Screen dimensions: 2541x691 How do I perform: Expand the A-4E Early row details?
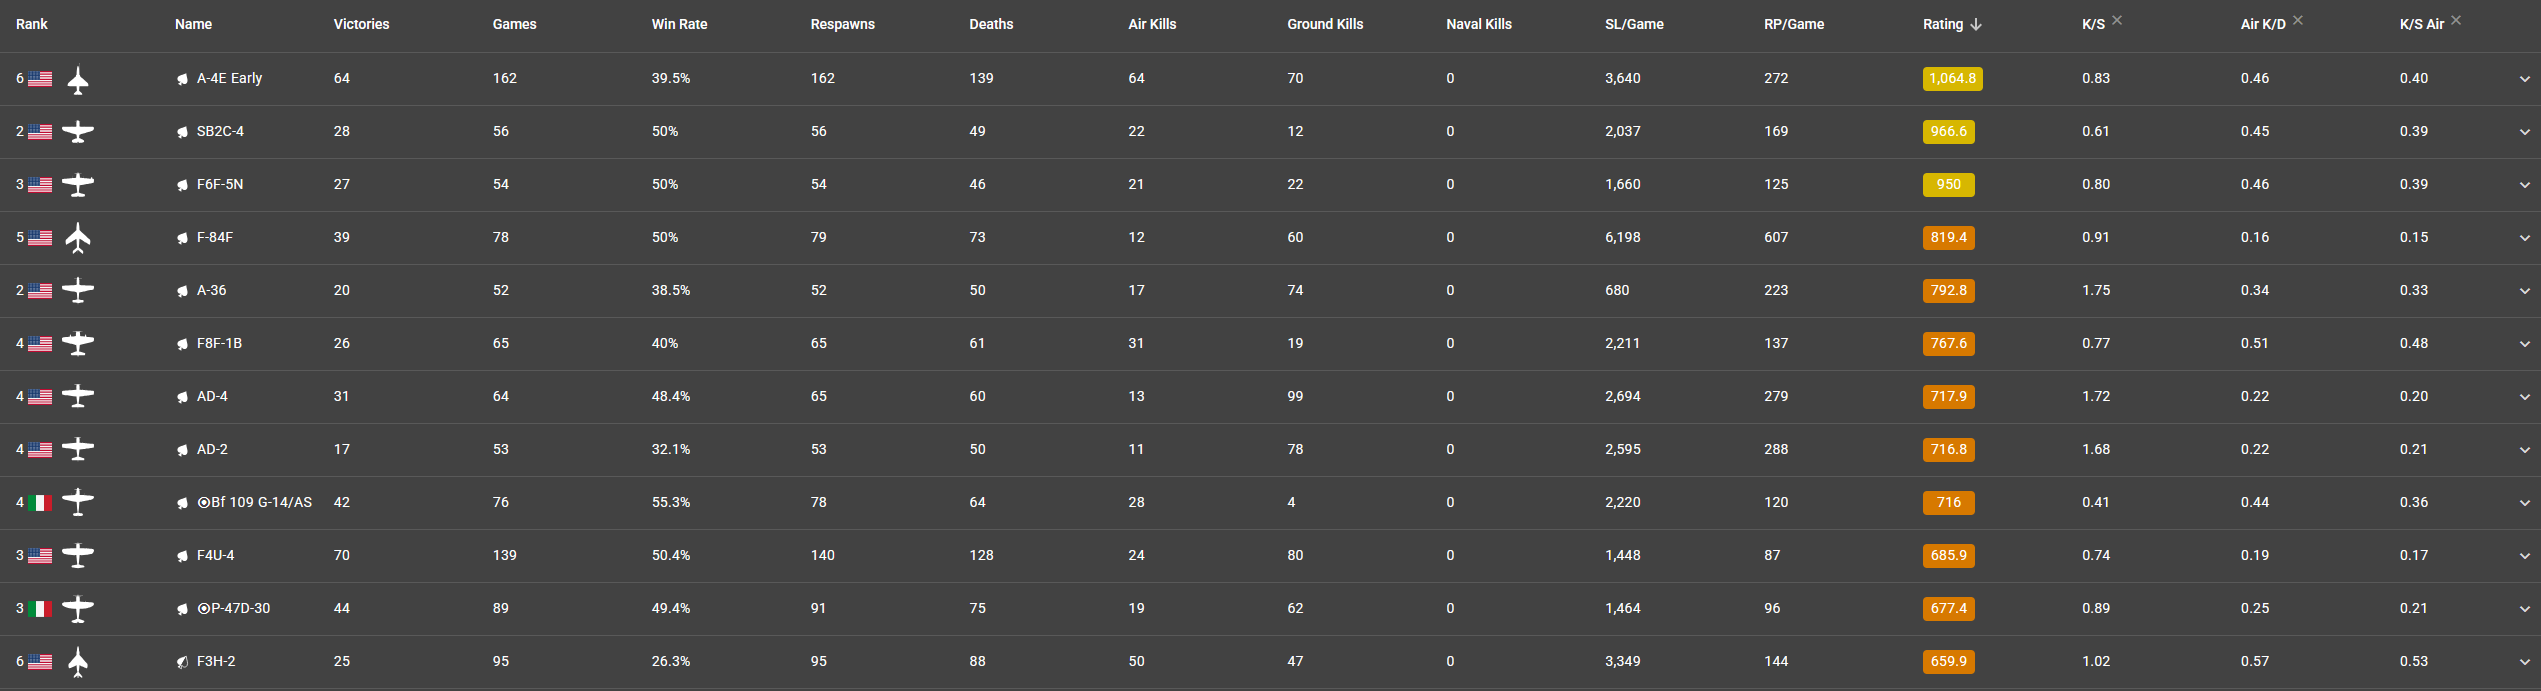pos(2524,79)
